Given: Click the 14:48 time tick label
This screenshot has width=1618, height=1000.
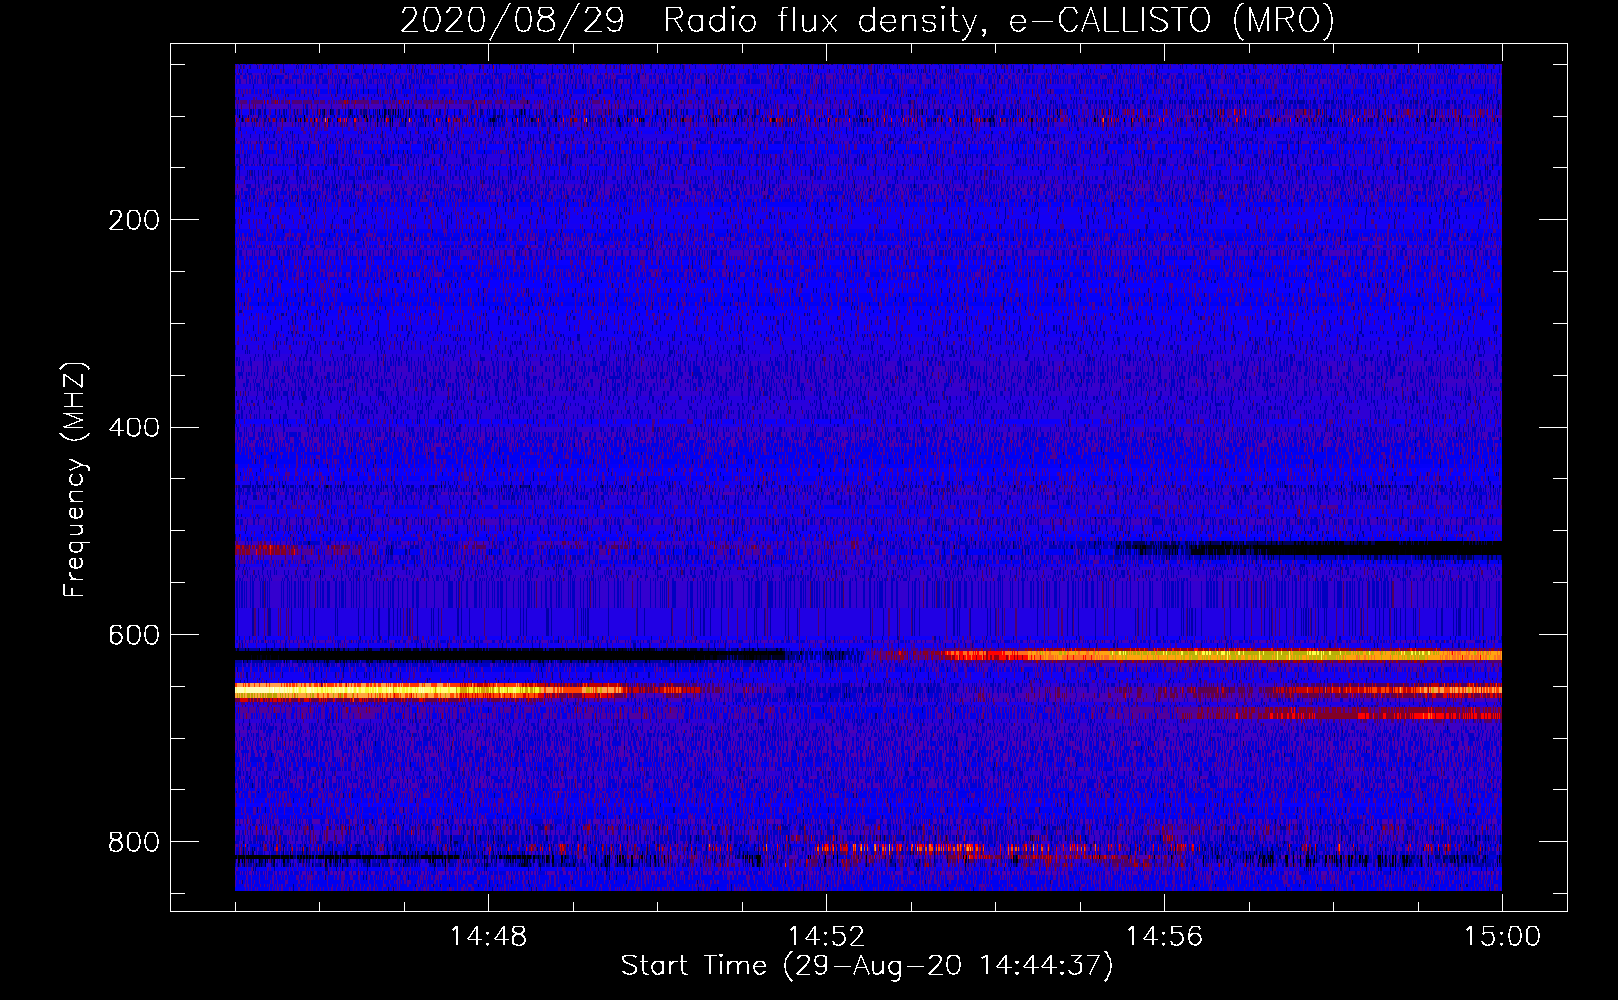Looking at the screenshot, I should pos(488,937).
